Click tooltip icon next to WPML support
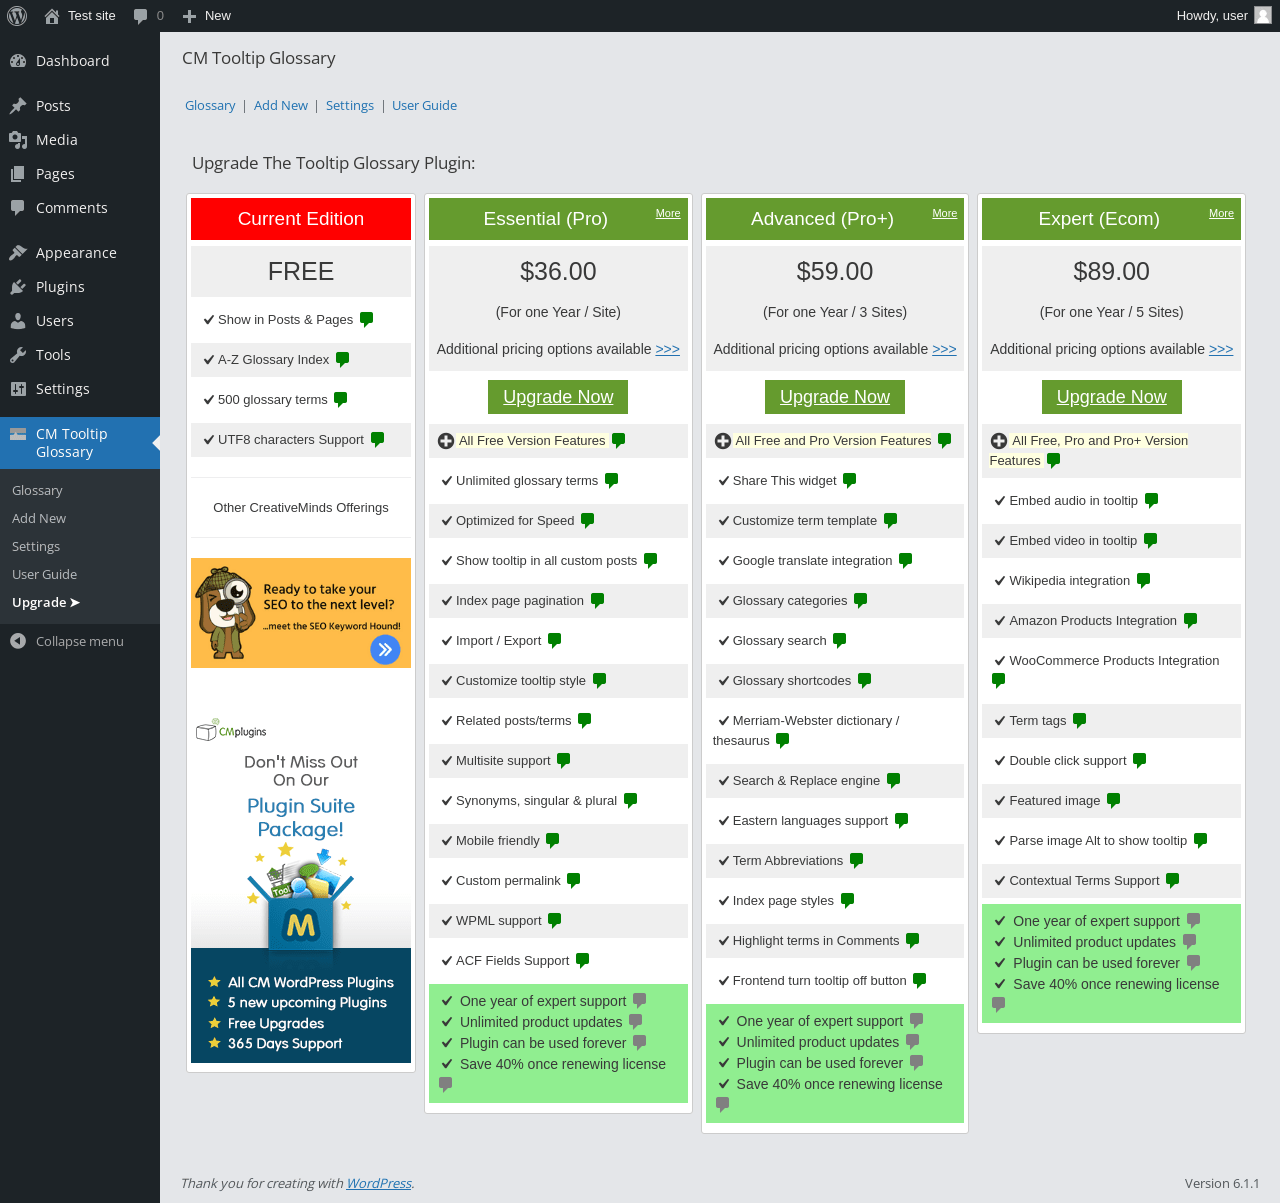 tap(554, 921)
